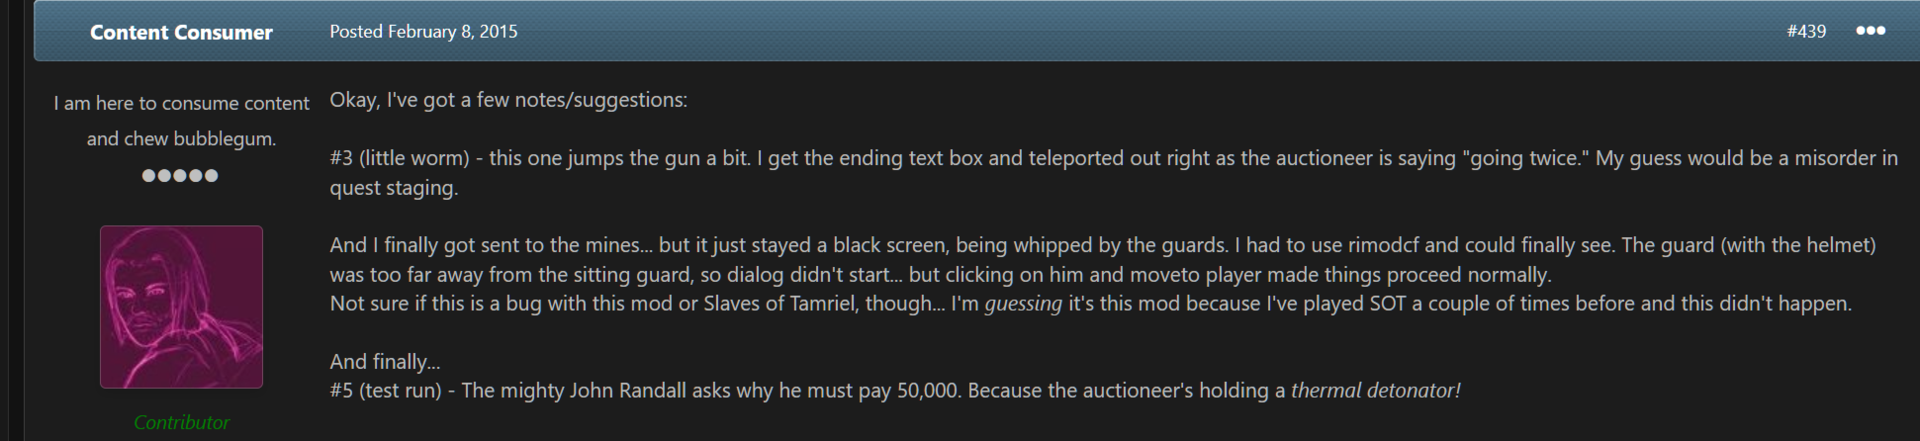Screen dimensions: 1920x441
Task: Click the "#5 (test run)" text
Action: pos(386,390)
